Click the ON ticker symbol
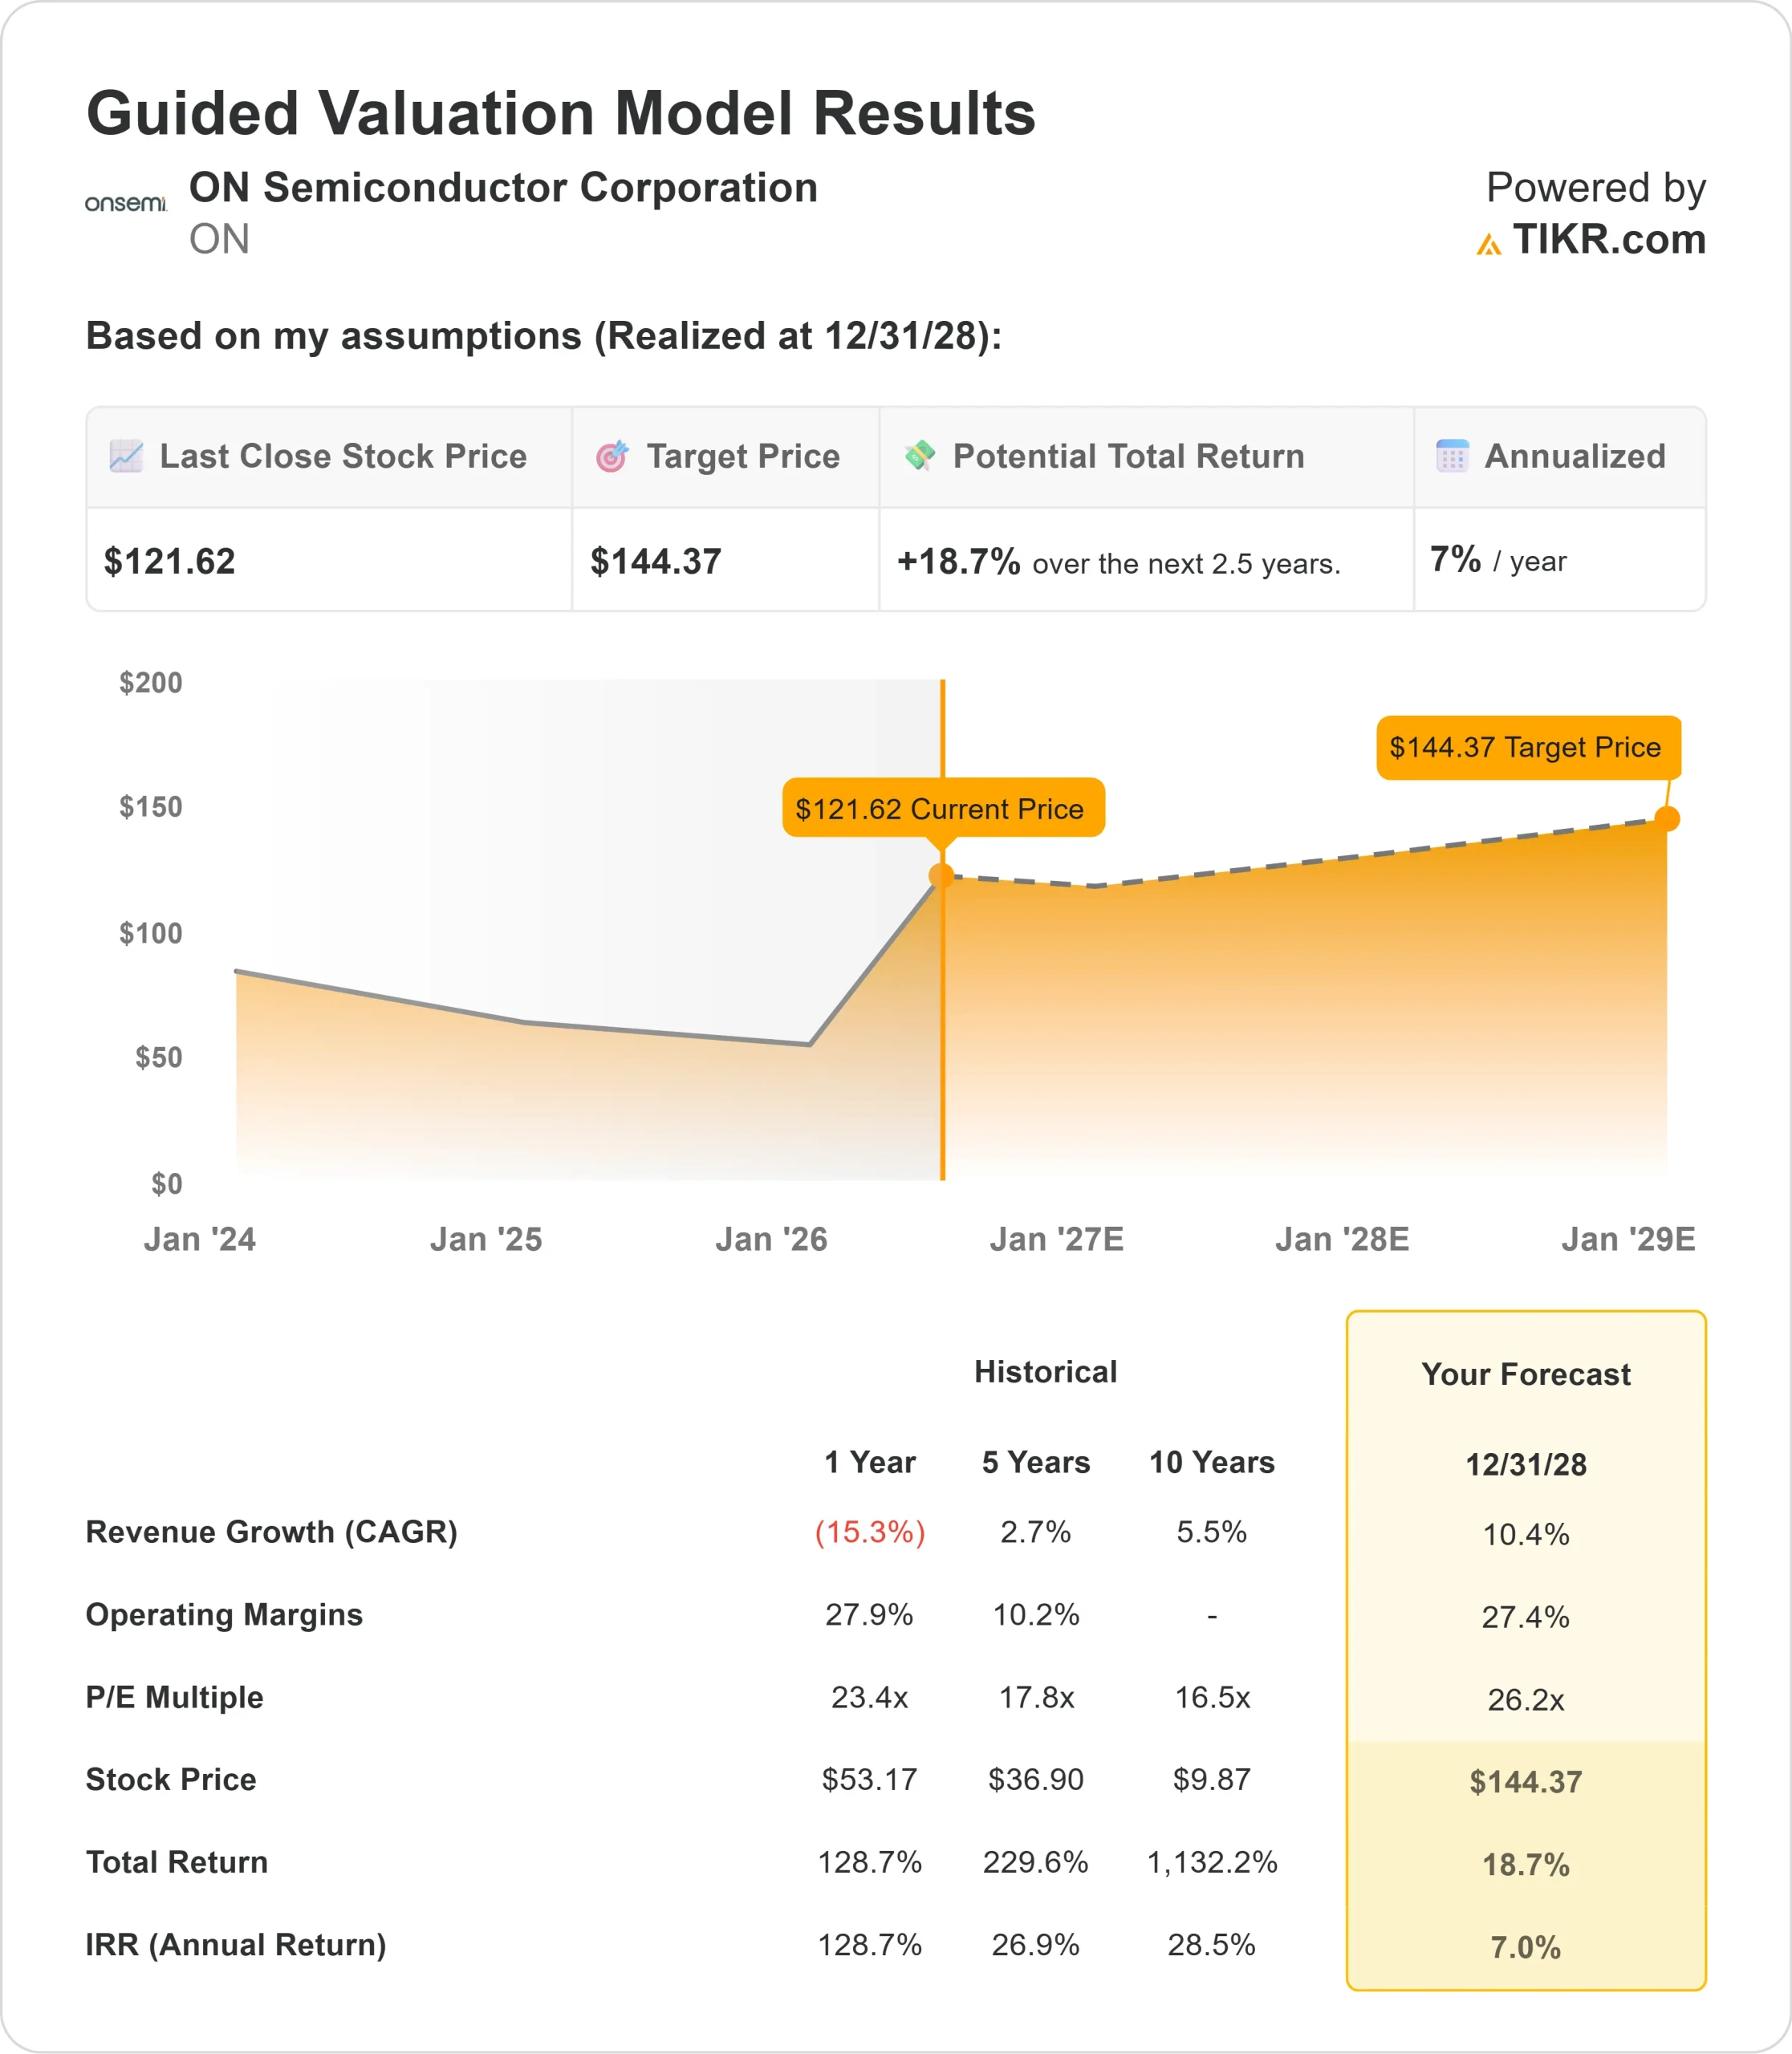The image size is (1792, 2054). click(219, 240)
